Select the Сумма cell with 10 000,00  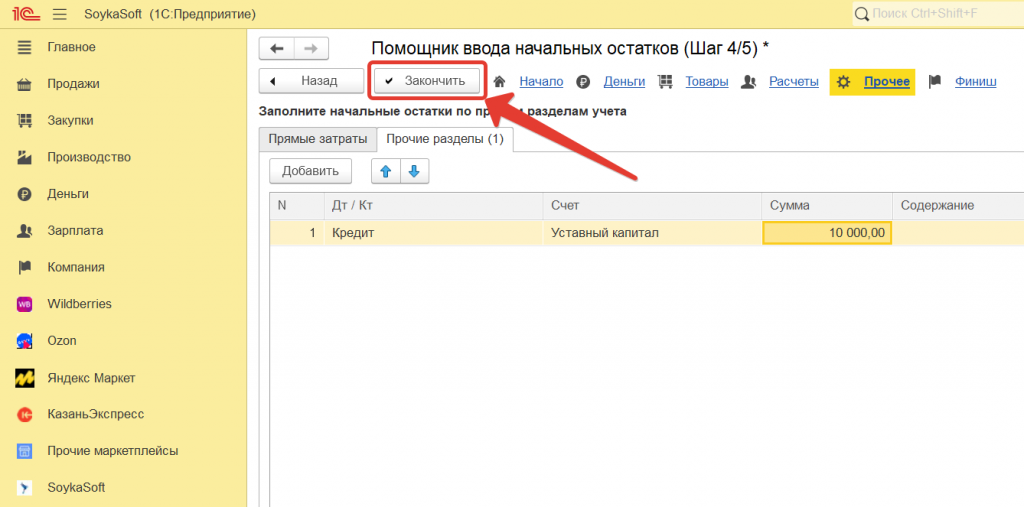coord(826,233)
